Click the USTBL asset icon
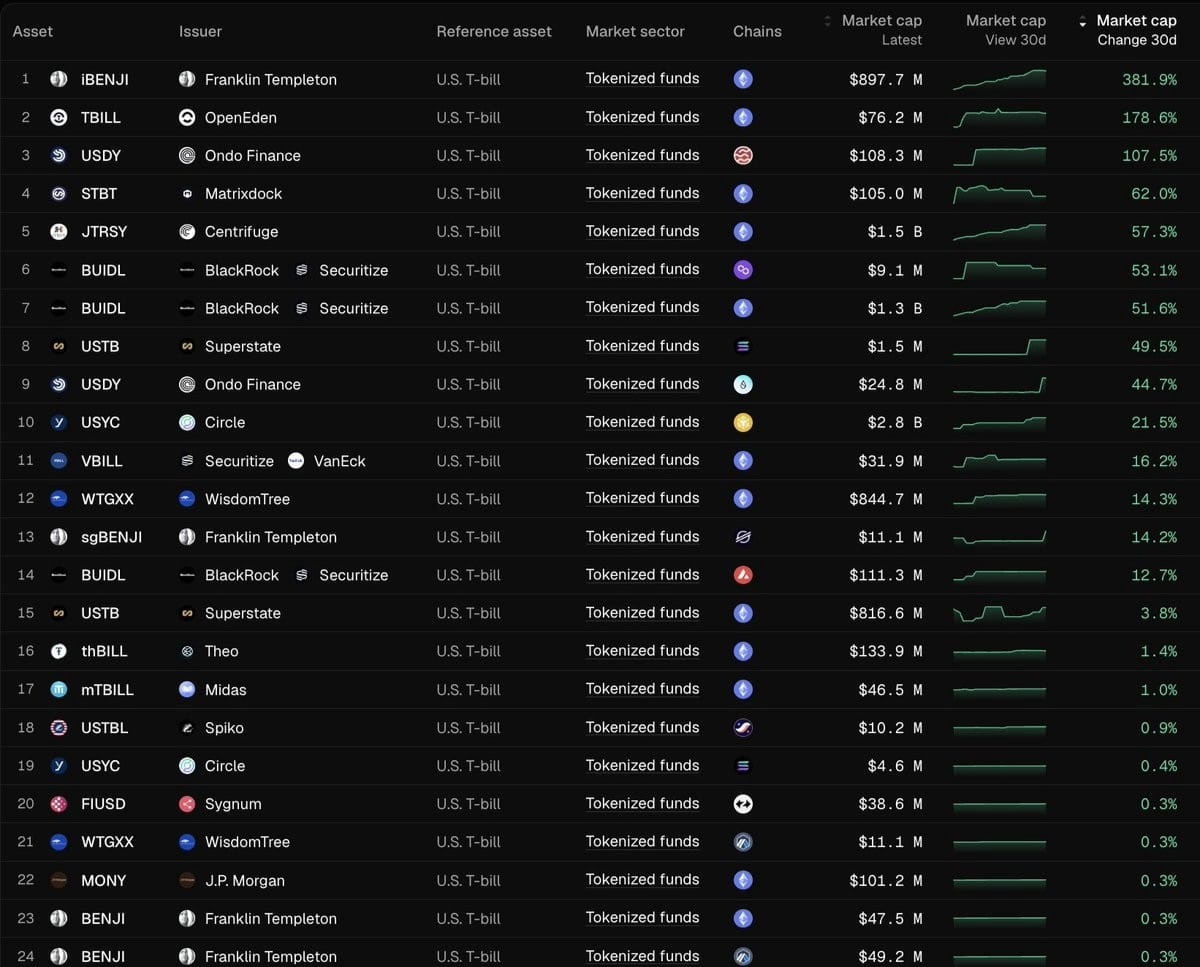Screen dimensions: 1200x967 tap(59, 728)
